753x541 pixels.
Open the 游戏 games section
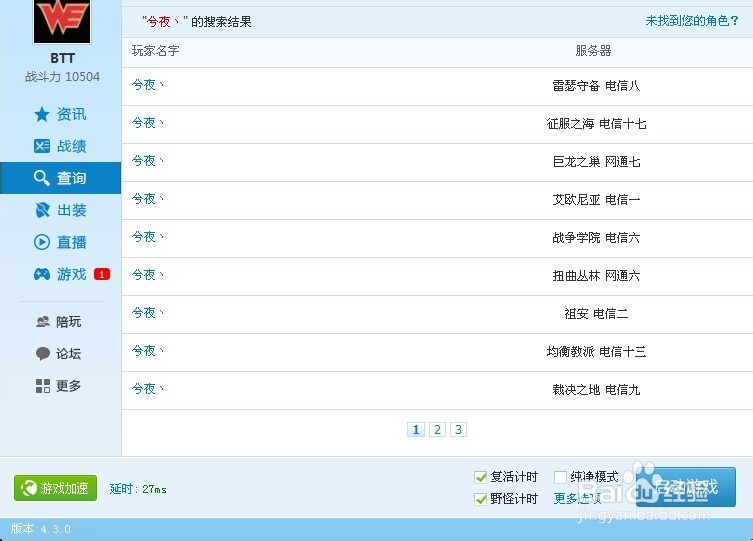coord(71,274)
